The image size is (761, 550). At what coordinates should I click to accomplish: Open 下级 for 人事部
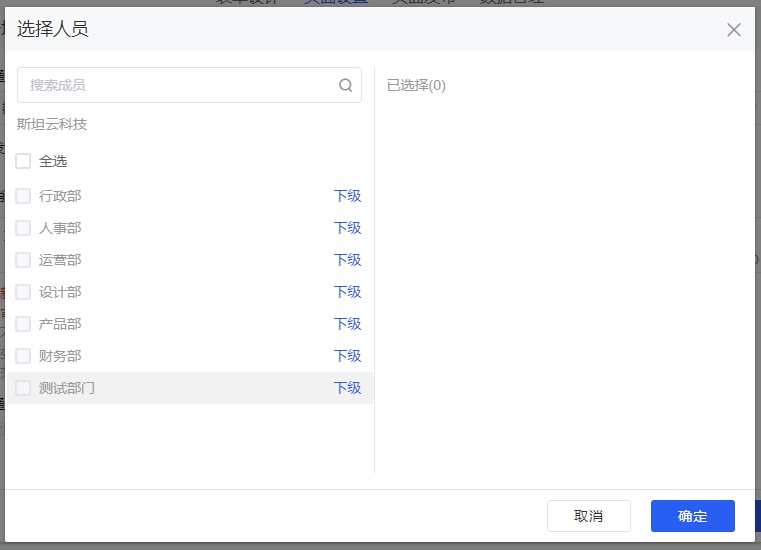coord(347,228)
